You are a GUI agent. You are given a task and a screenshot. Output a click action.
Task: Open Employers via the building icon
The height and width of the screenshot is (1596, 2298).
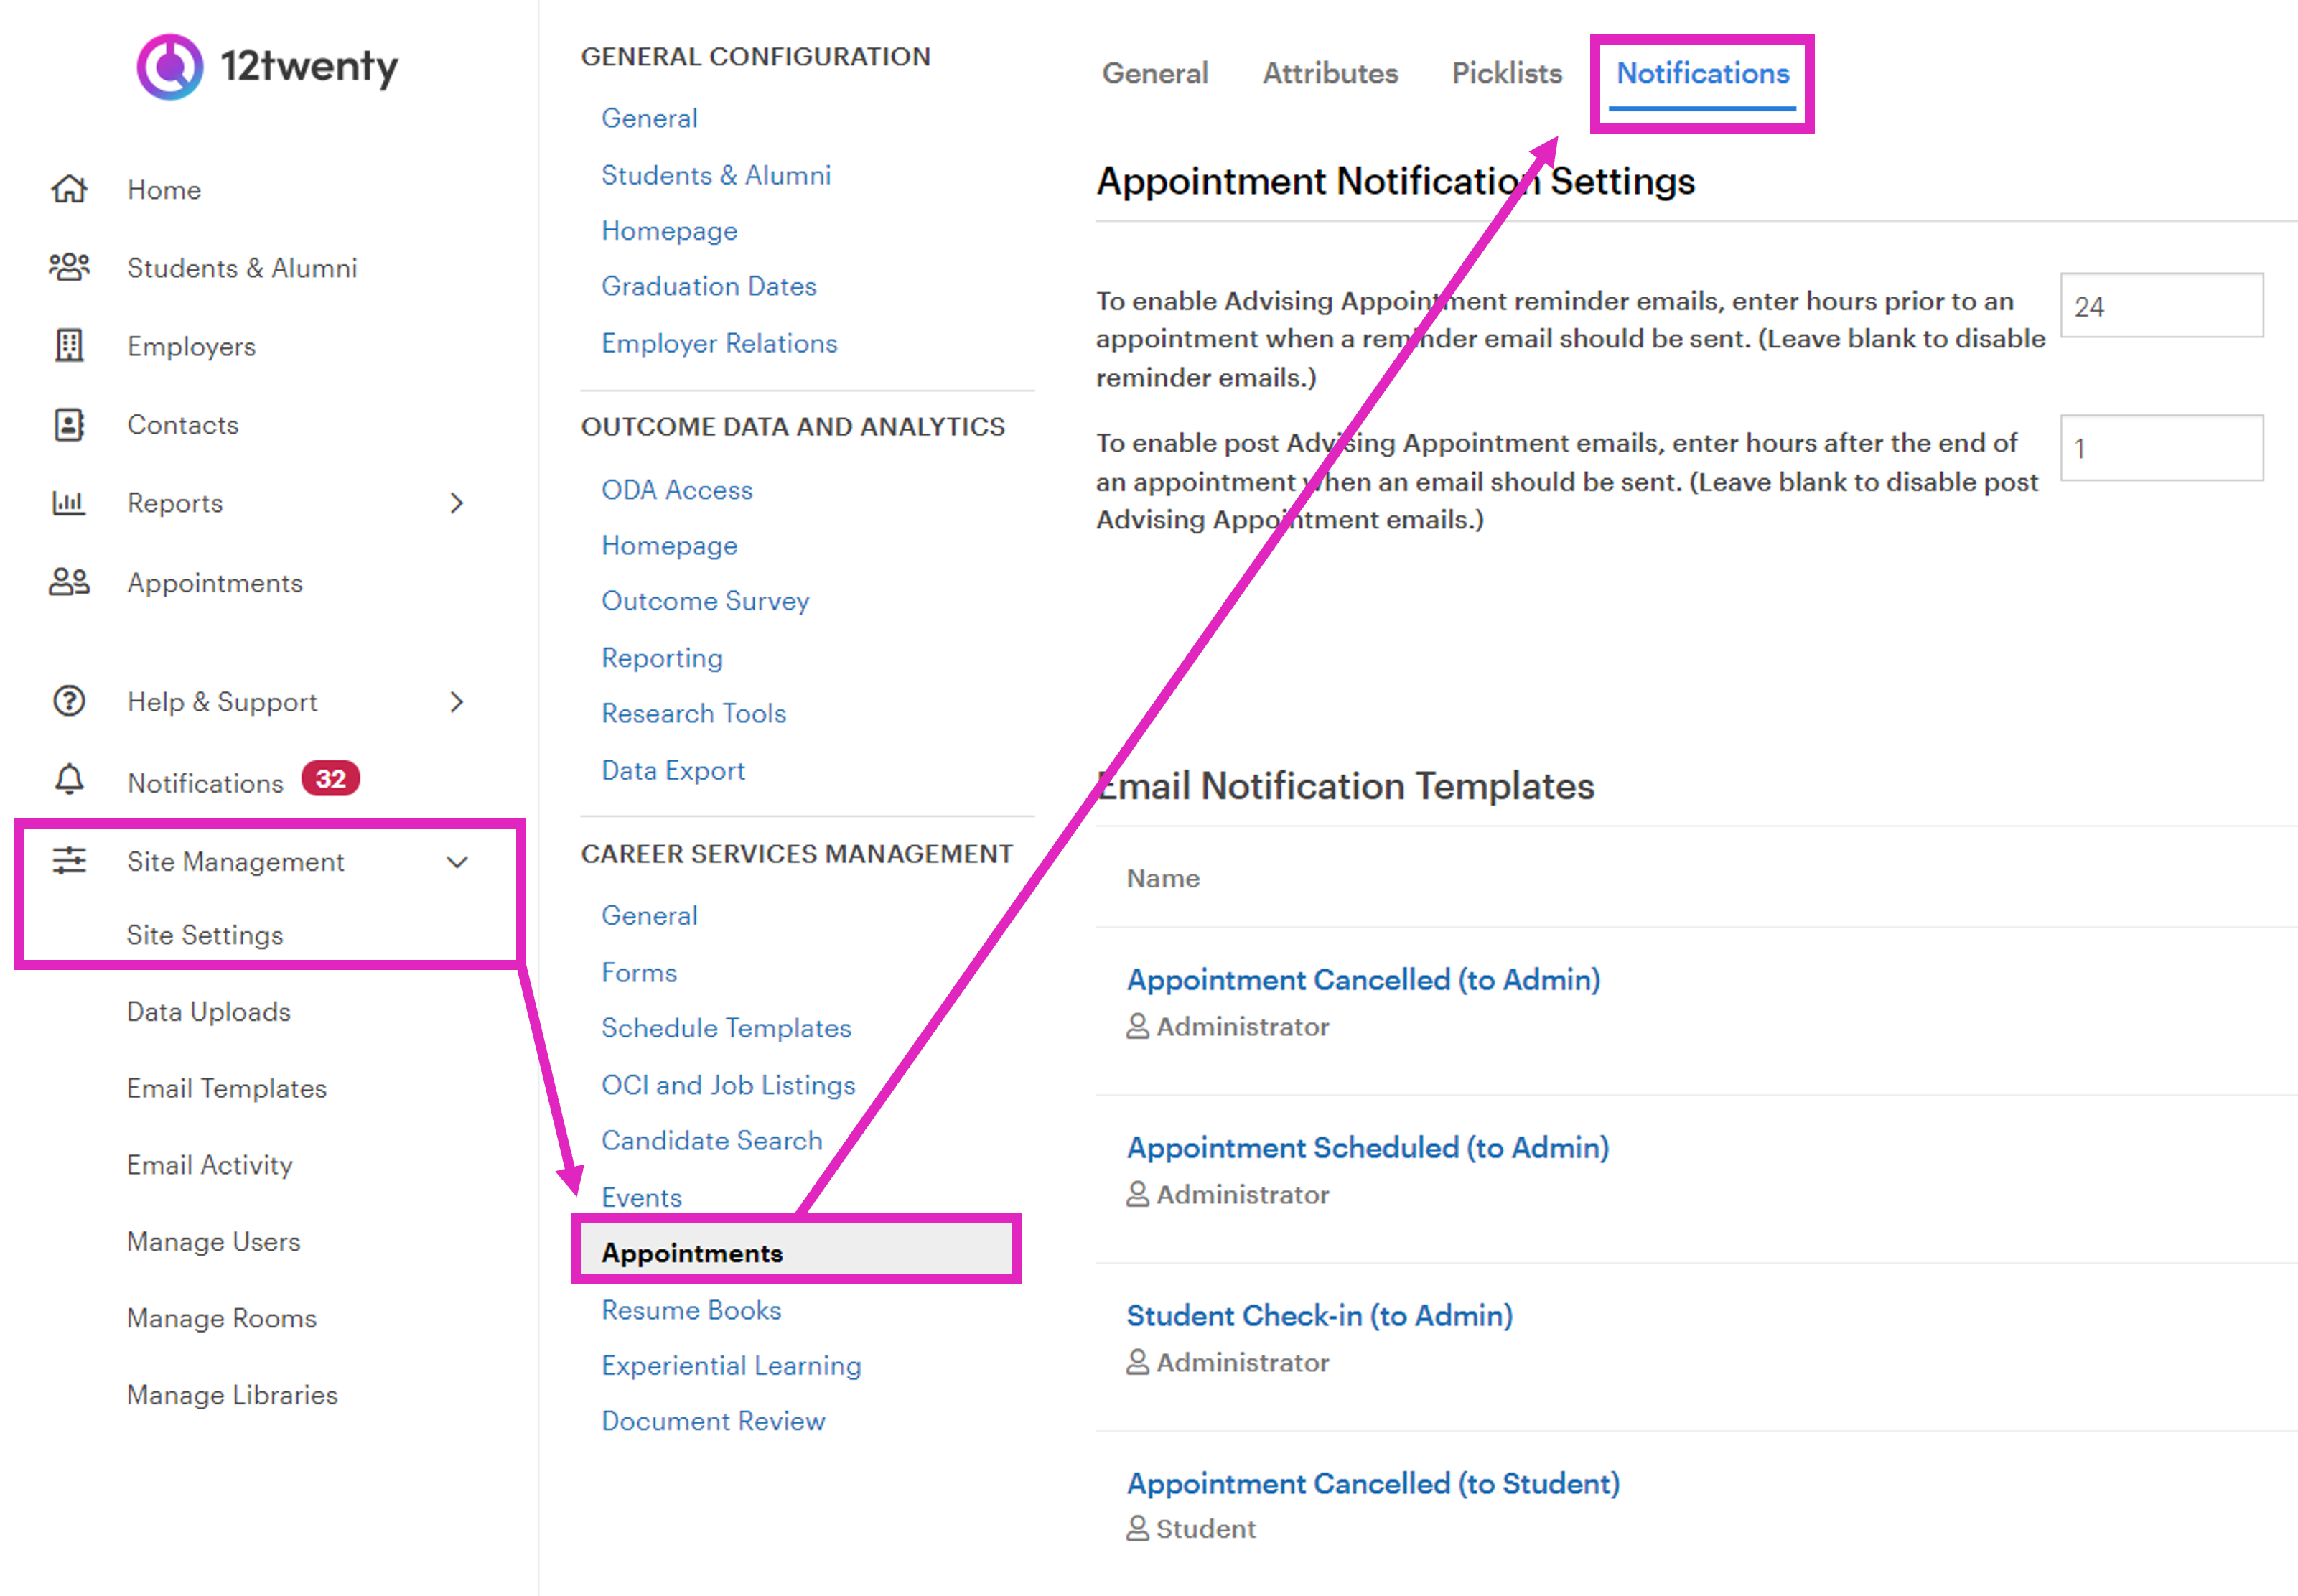68,346
